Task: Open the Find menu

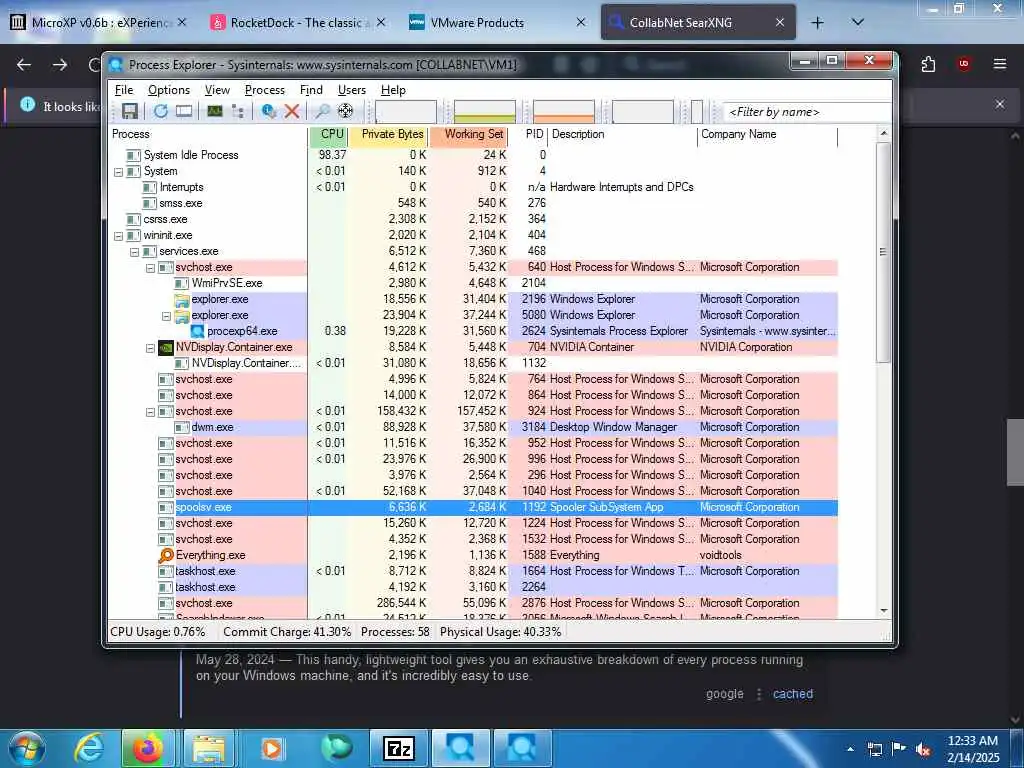Action: tap(311, 90)
